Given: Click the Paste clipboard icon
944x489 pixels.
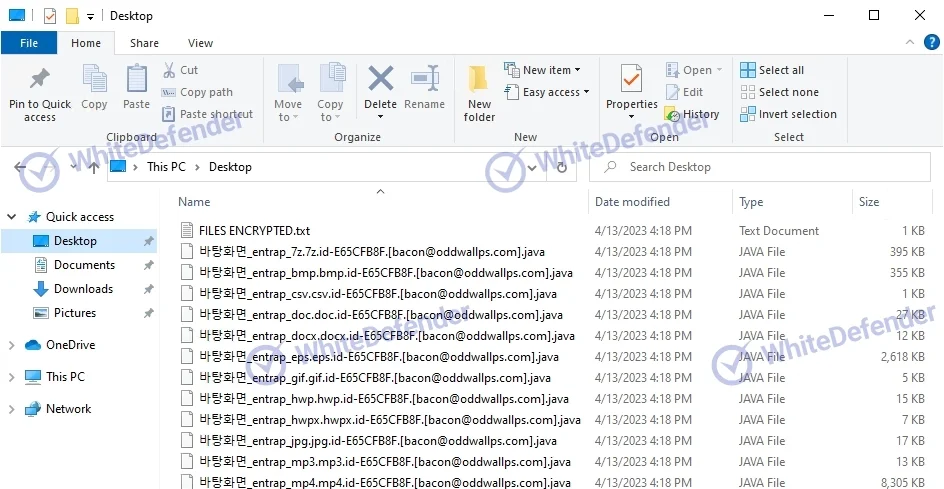Looking at the screenshot, I should pyautogui.click(x=136, y=80).
